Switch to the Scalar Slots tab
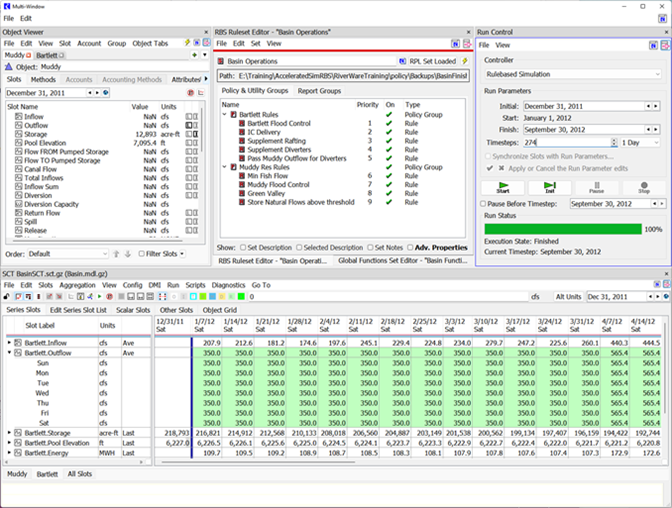The image size is (672, 508). point(134,310)
